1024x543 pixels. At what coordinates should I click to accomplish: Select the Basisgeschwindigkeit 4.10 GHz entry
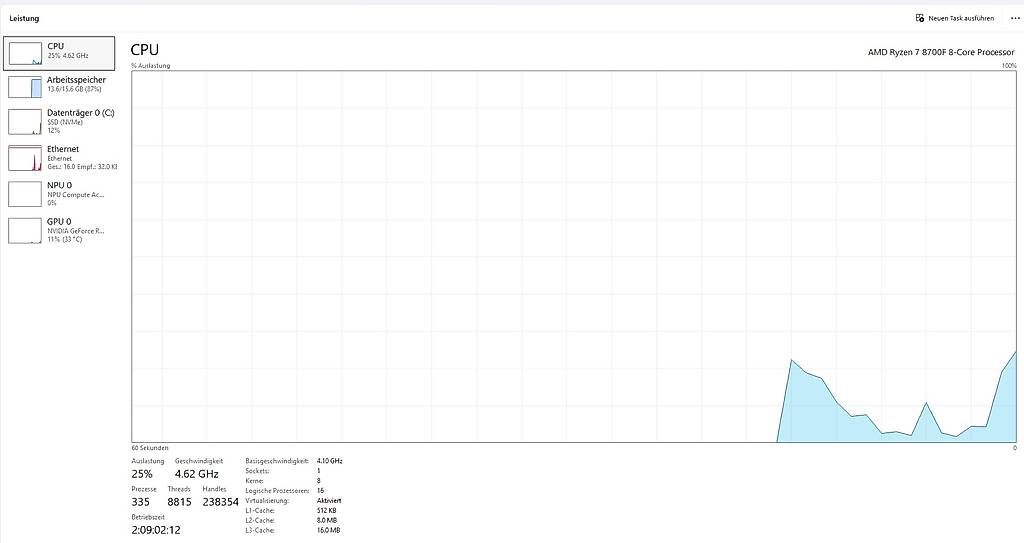point(329,461)
